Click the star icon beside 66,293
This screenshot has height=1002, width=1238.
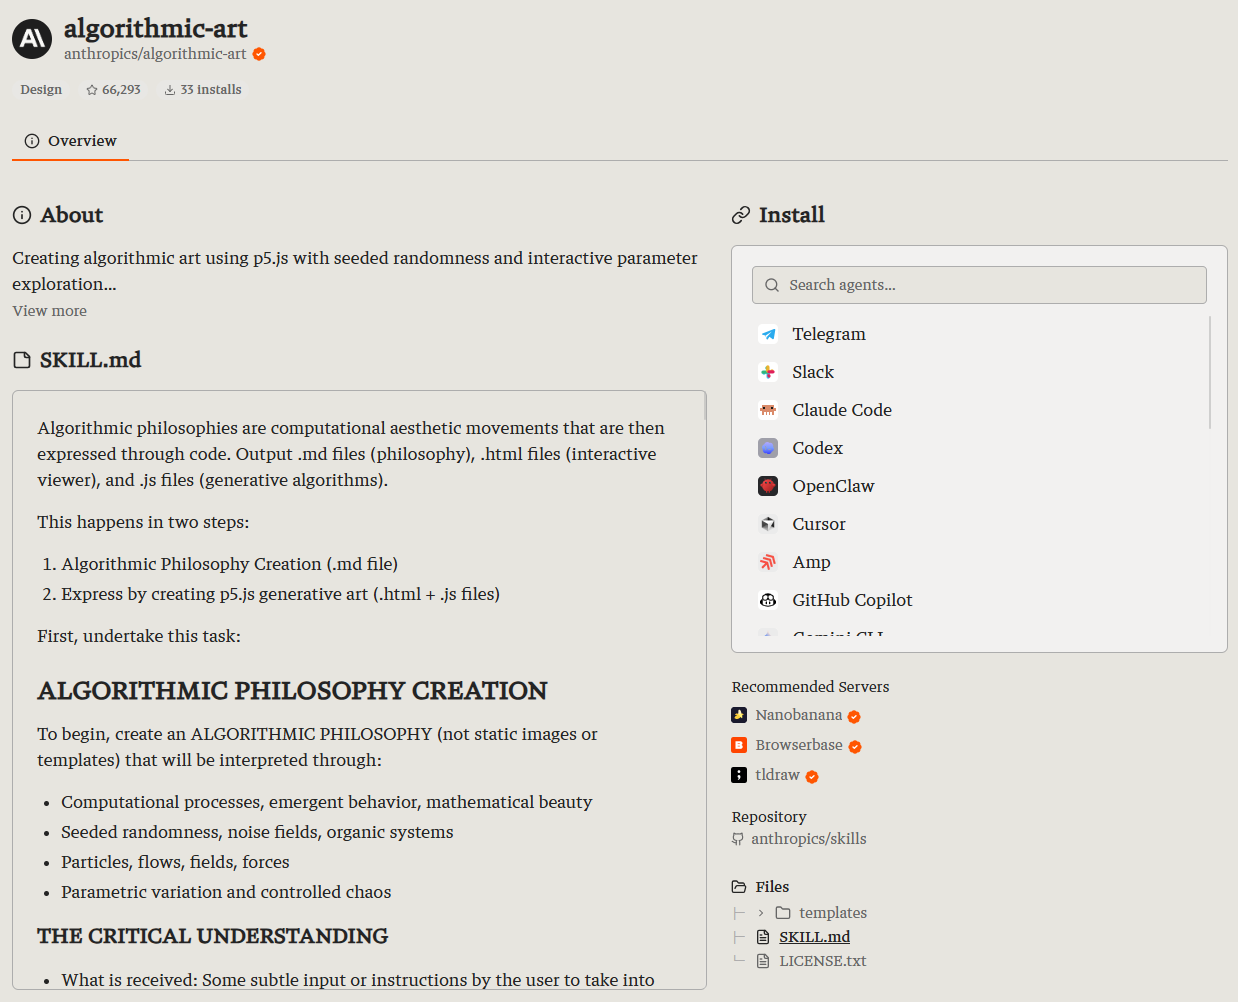point(92,90)
